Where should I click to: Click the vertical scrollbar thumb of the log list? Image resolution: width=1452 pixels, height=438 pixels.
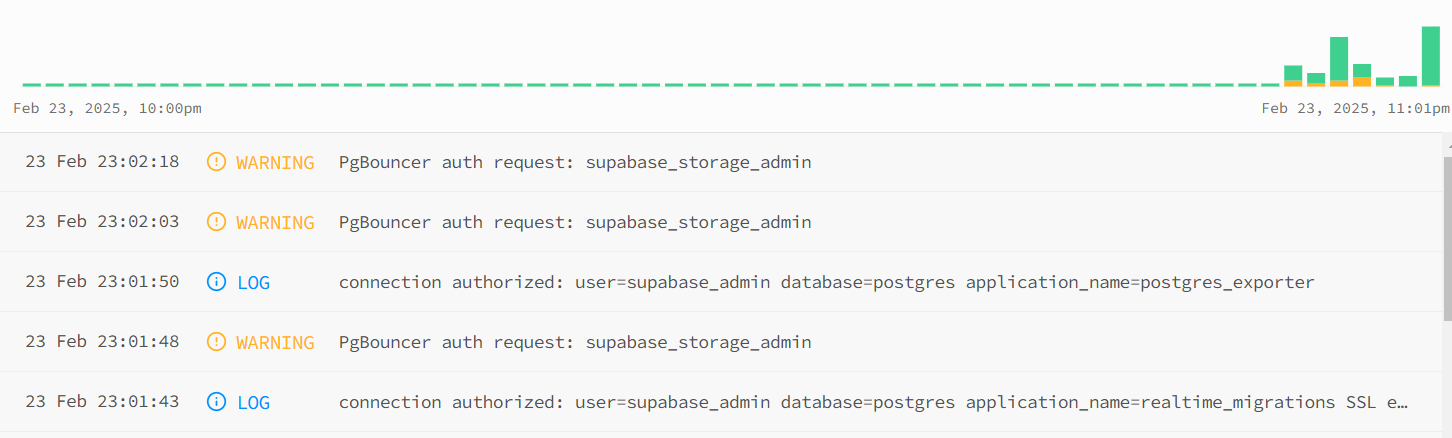pos(1447,237)
